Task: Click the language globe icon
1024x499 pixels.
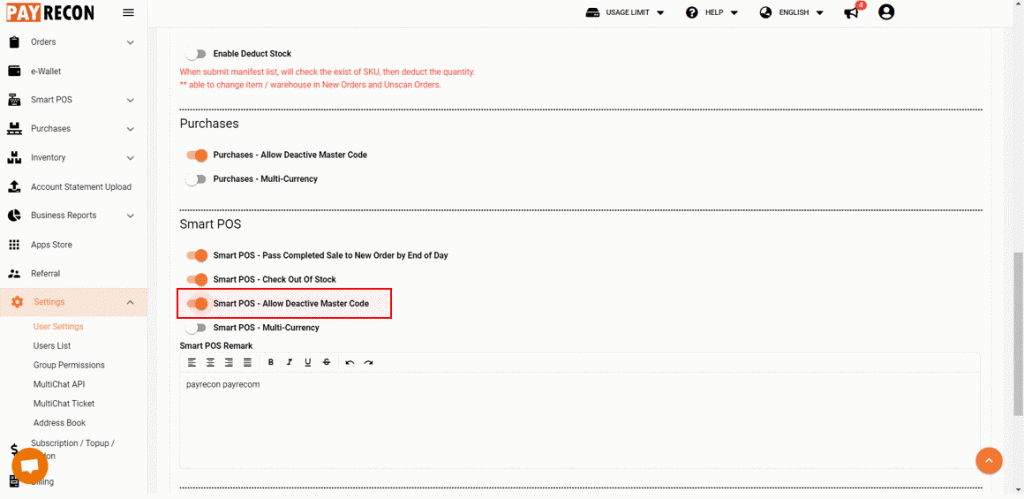Action: (765, 12)
